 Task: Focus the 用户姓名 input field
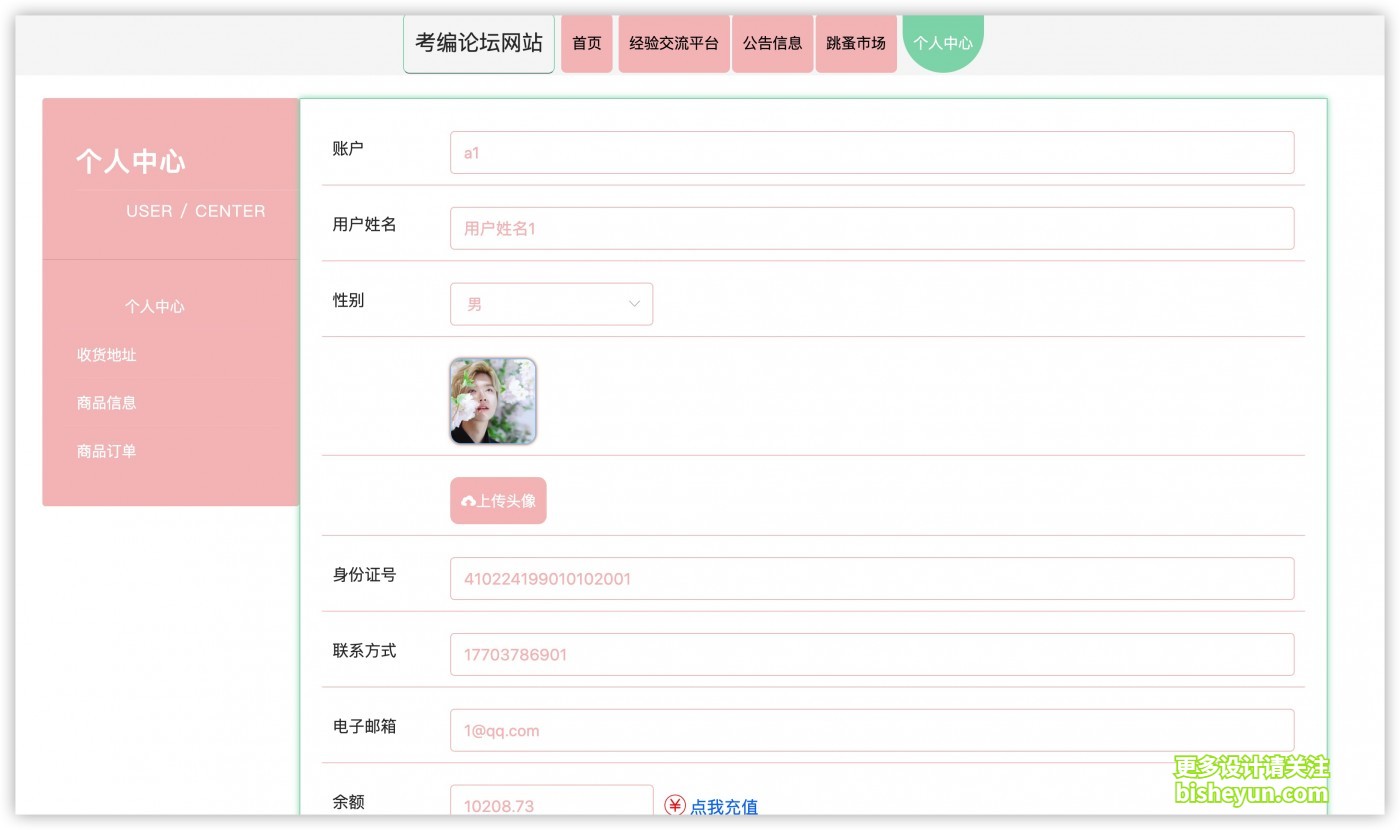tap(872, 228)
